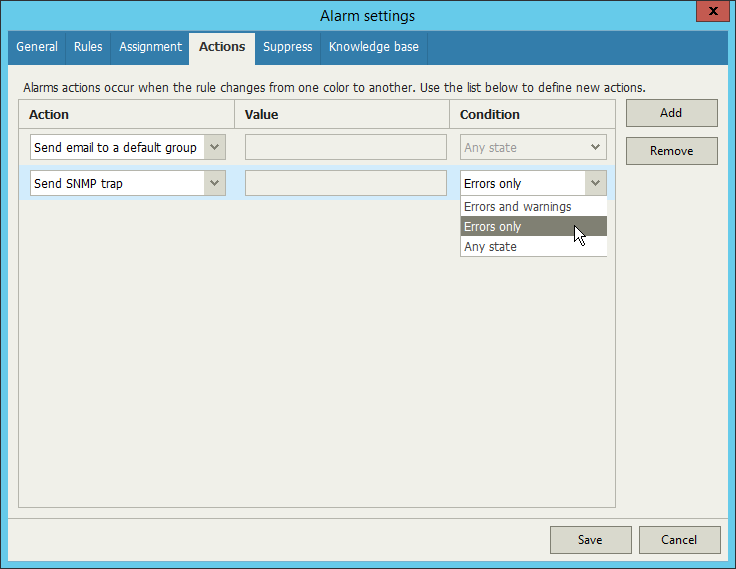Save the alarm settings
Screen dimensions: 736x569
tap(590, 539)
